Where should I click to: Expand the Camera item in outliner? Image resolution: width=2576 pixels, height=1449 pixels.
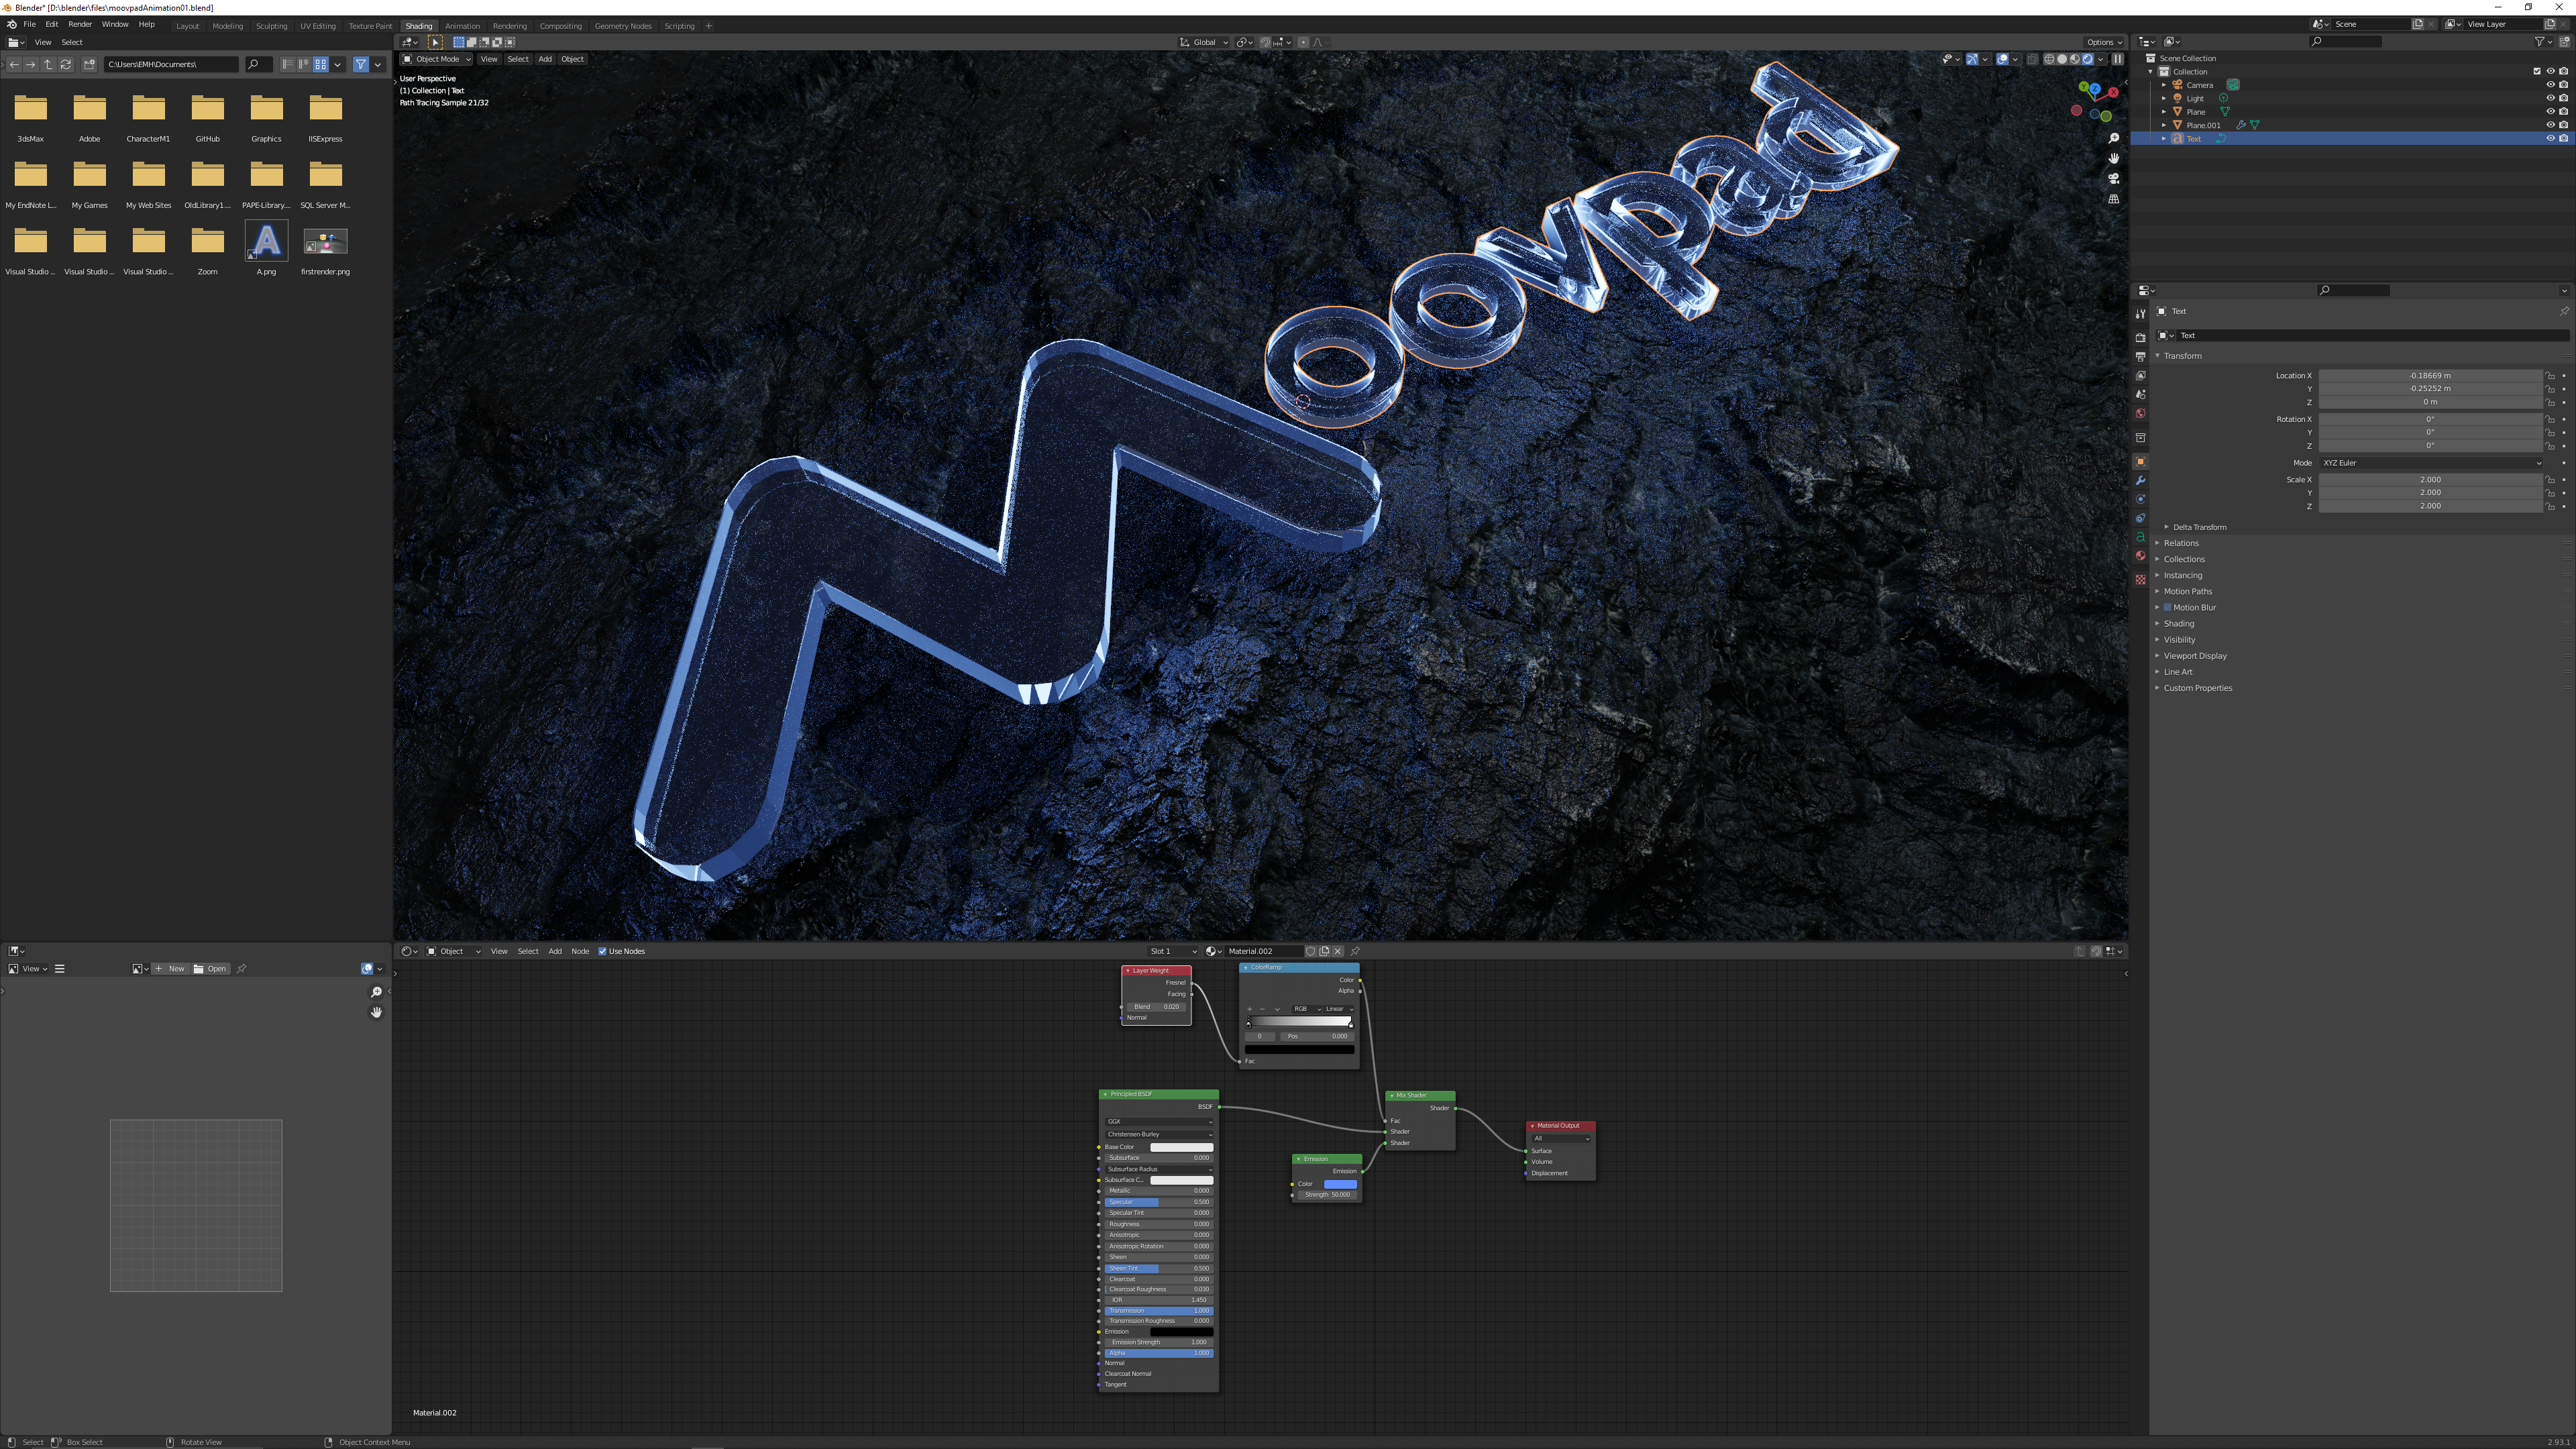pos(2164,85)
